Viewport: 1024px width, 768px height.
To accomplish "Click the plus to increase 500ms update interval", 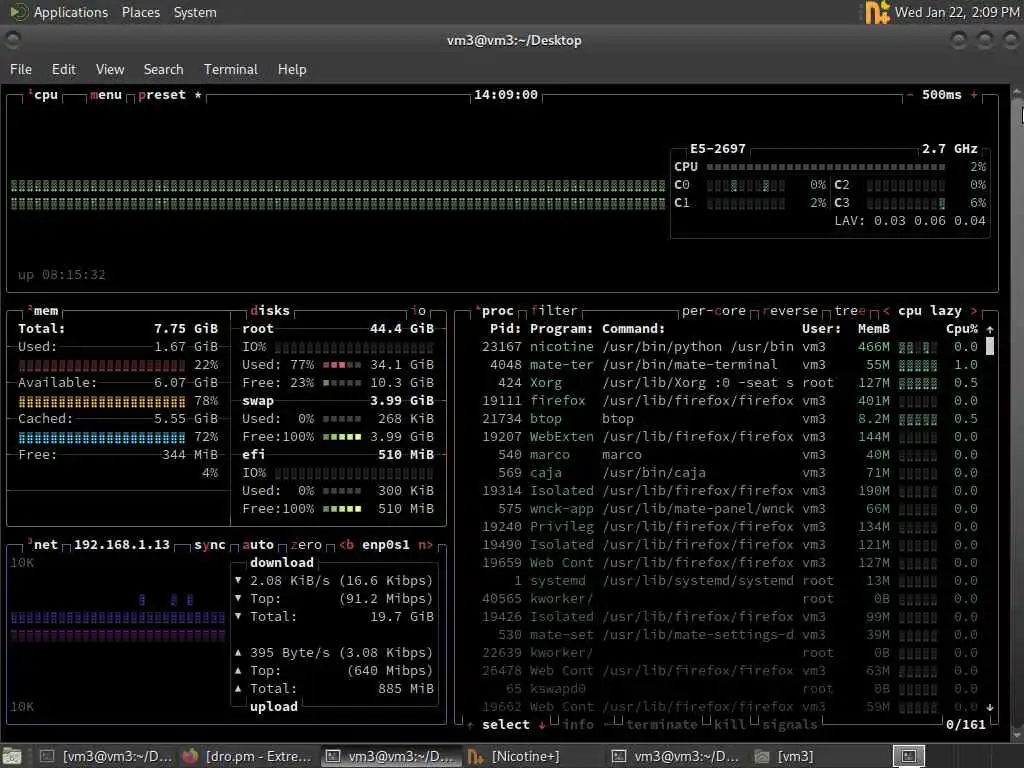I will (974, 95).
